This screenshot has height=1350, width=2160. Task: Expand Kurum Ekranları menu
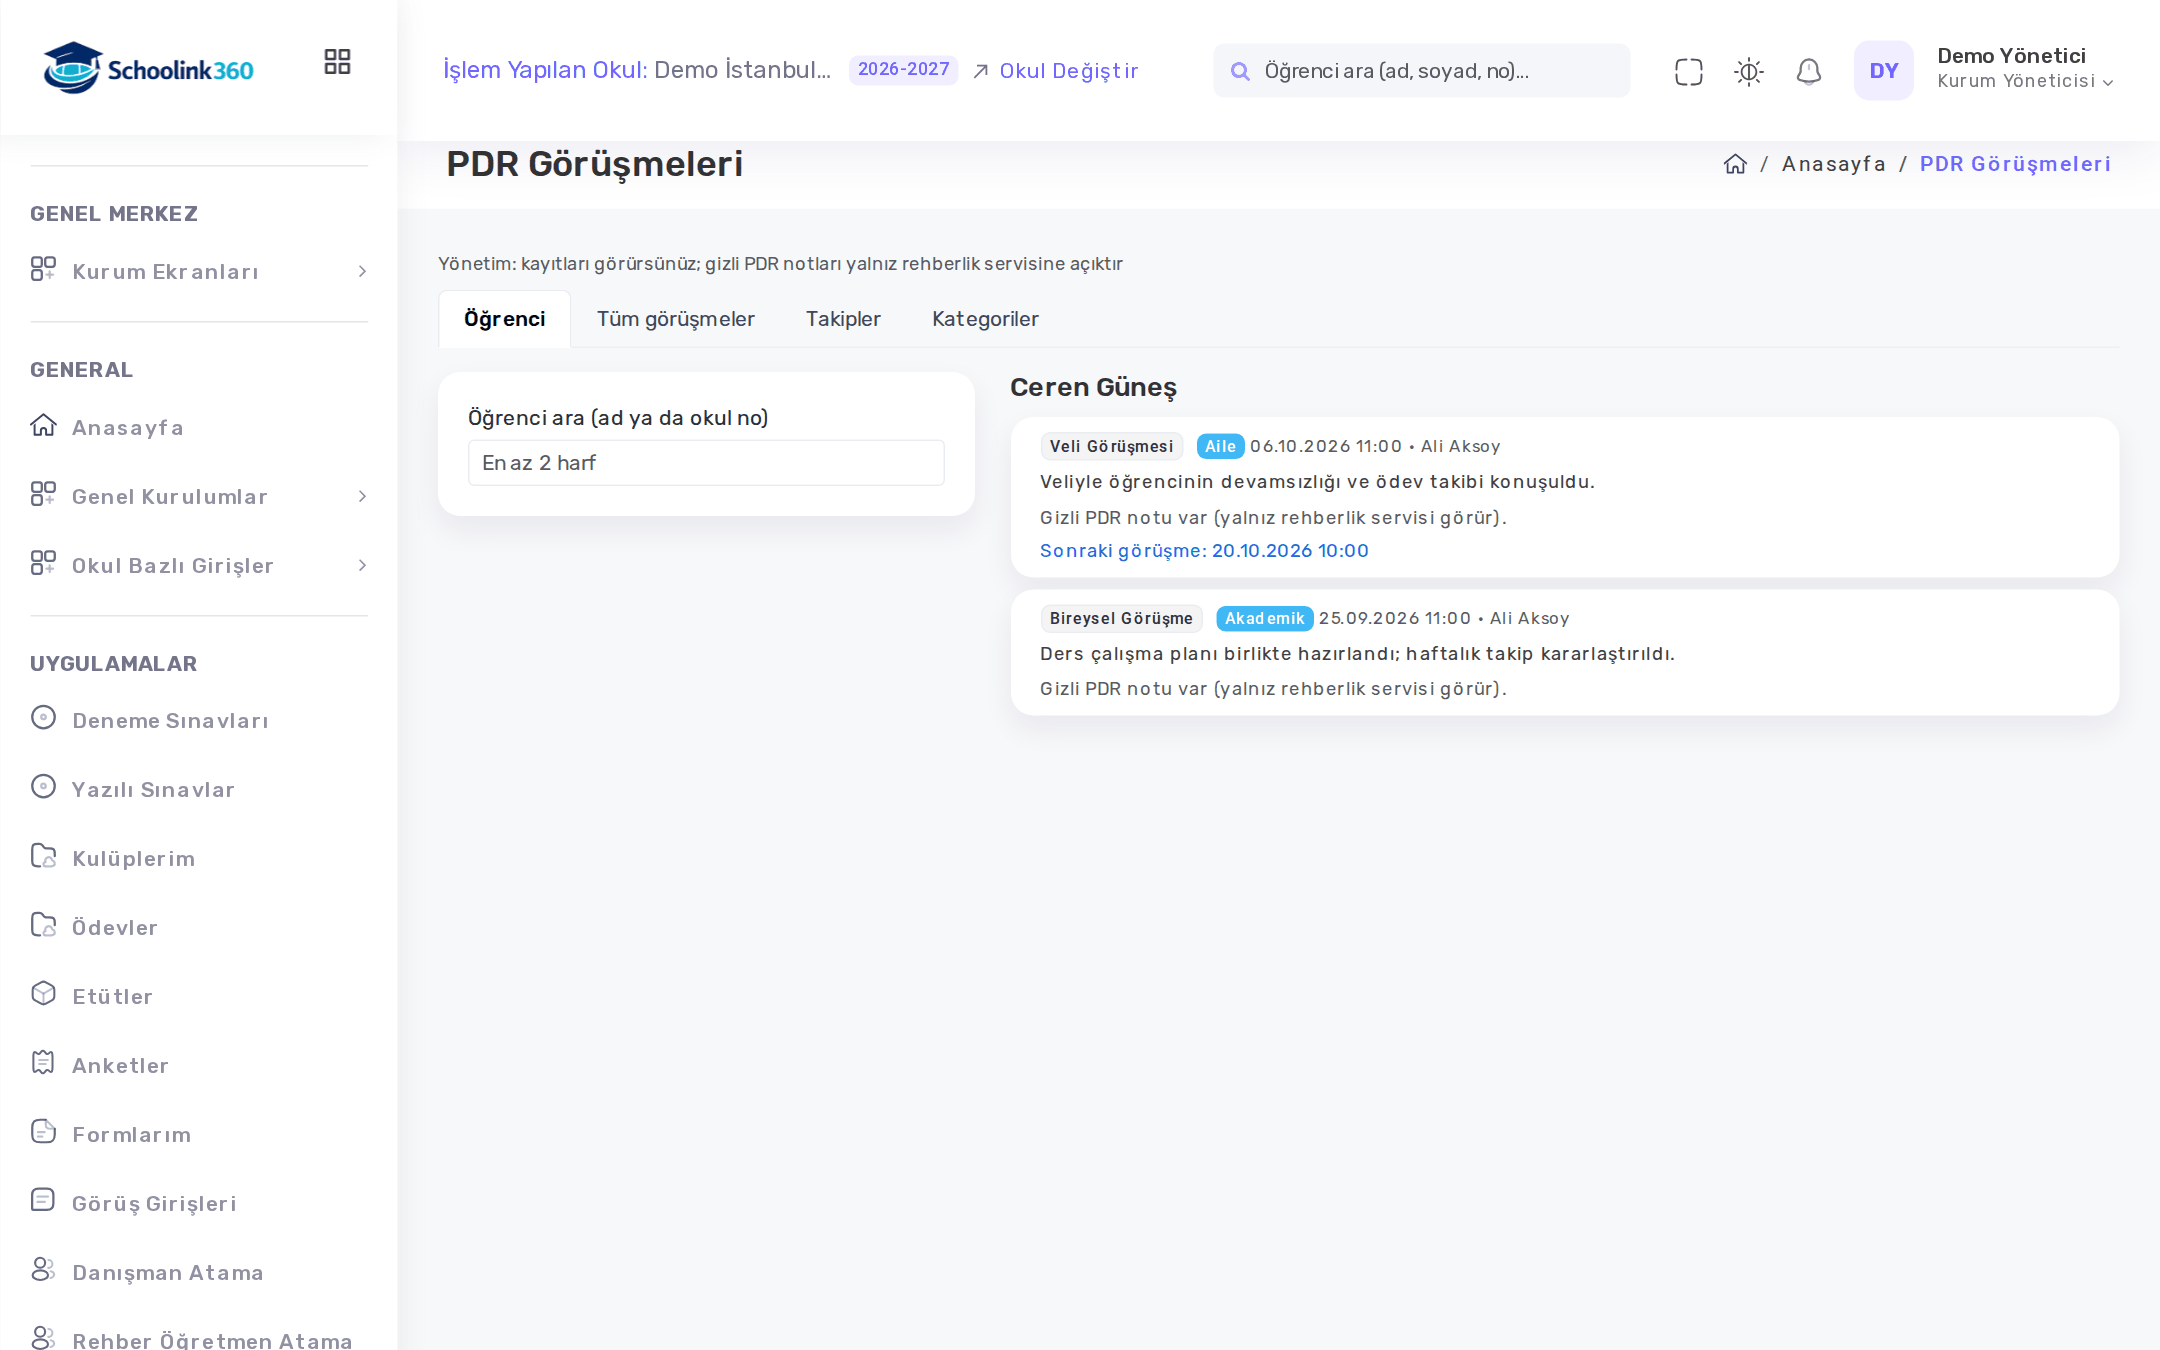click(199, 271)
